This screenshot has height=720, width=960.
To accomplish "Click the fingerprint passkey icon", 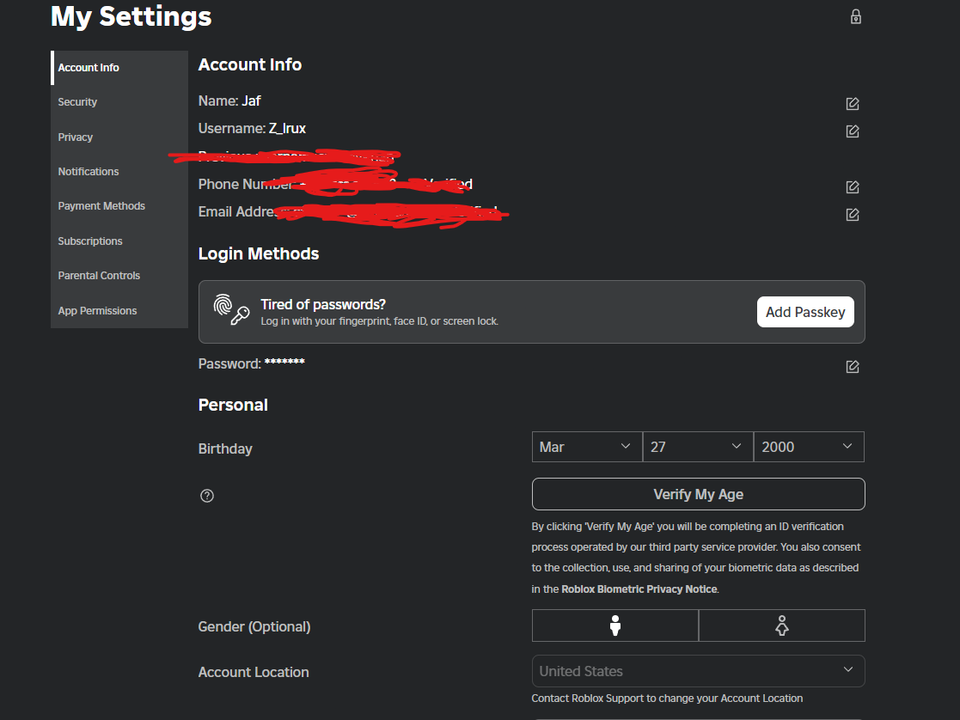I will 231,311.
